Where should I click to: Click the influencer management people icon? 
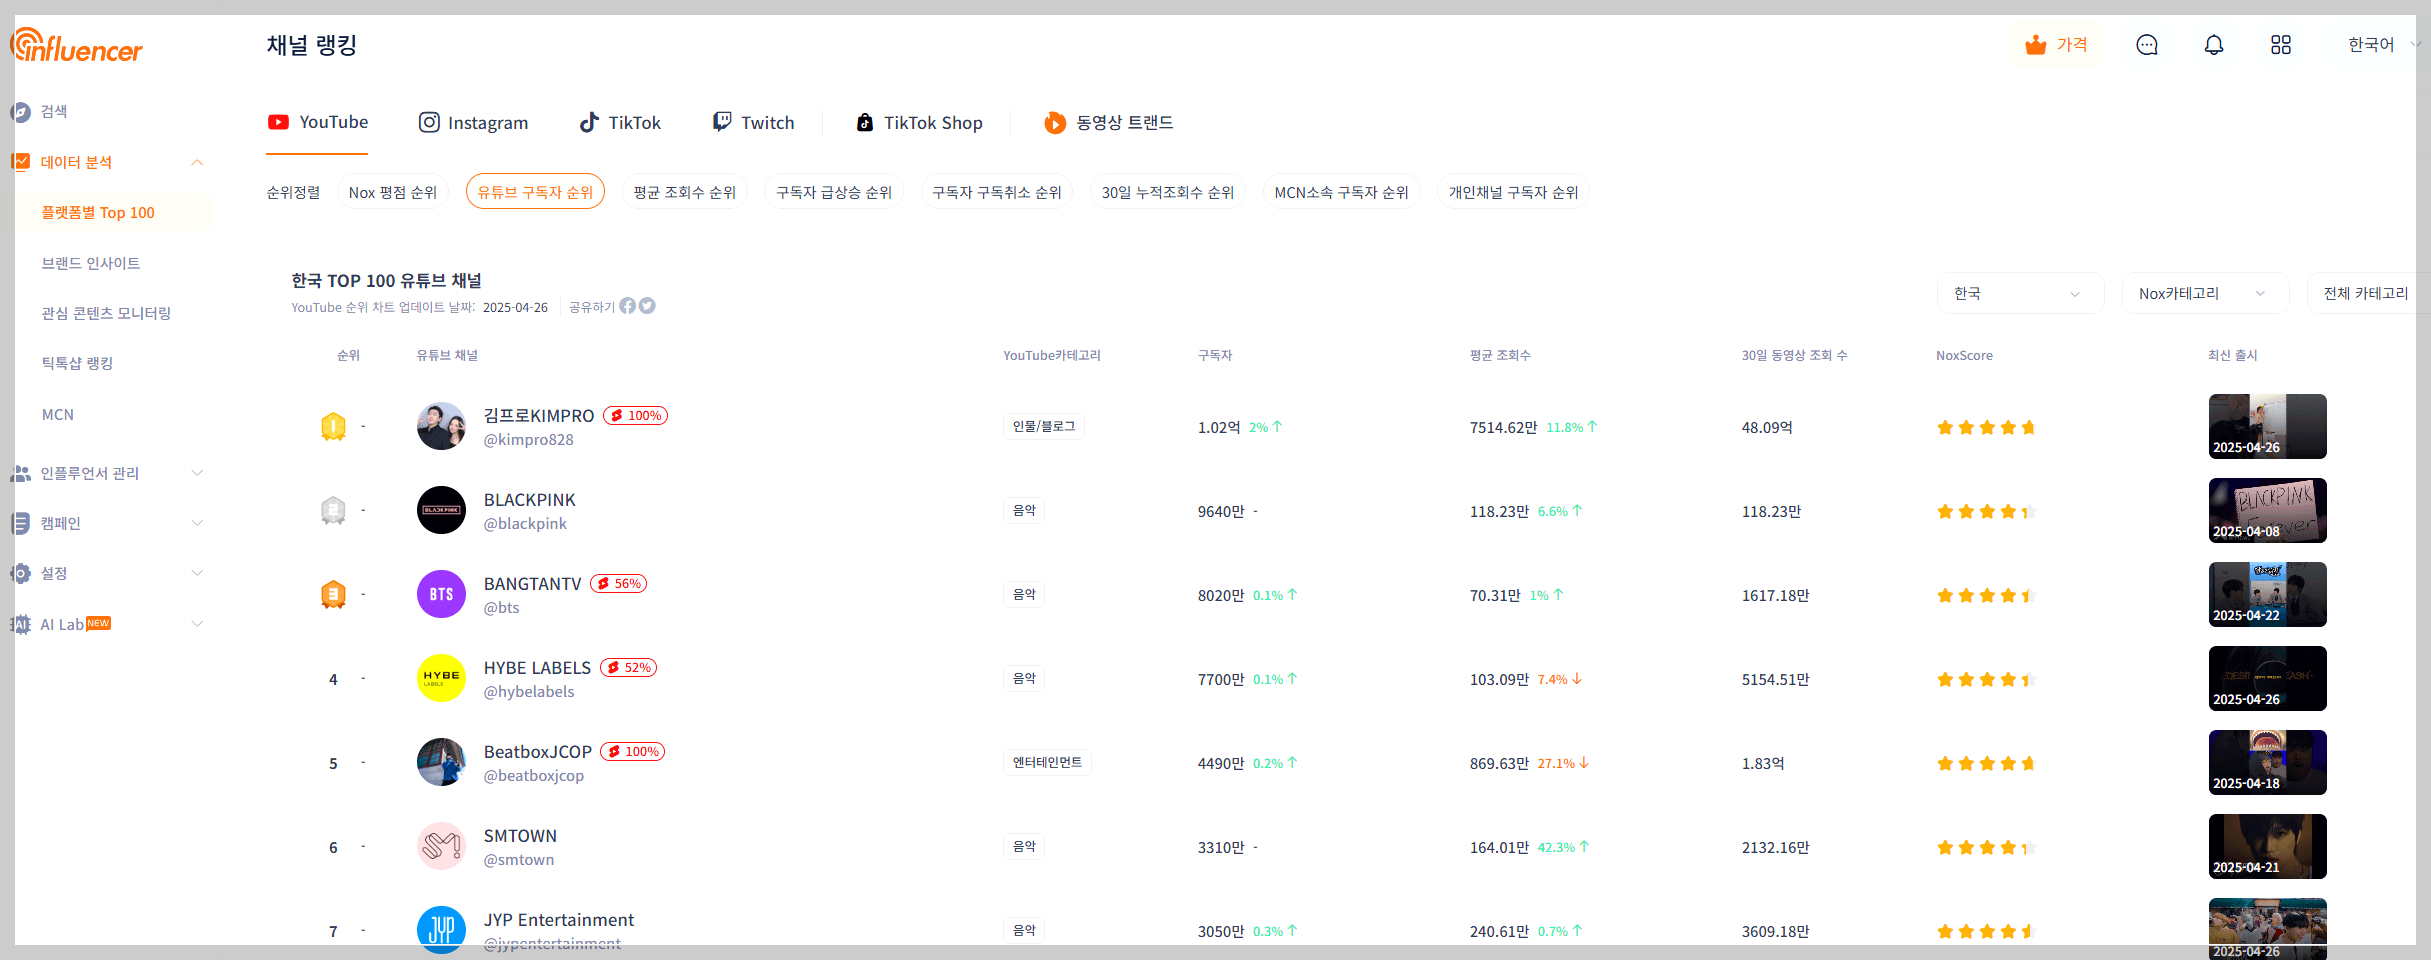(20, 473)
